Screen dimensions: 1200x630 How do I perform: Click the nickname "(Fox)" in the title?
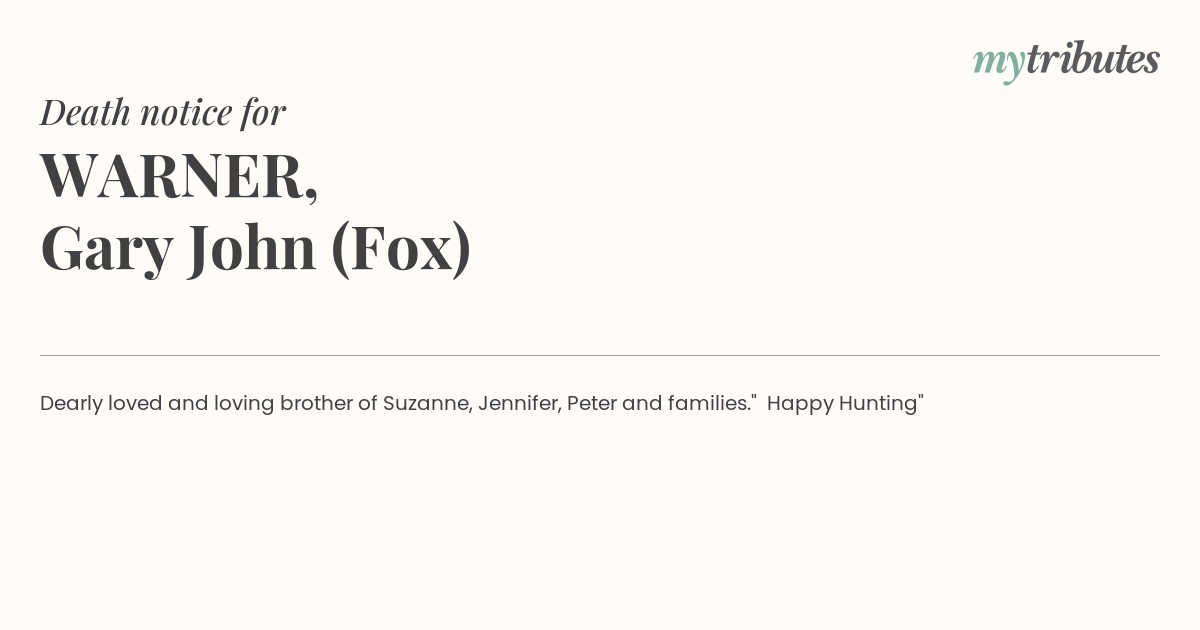tap(401, 249)
